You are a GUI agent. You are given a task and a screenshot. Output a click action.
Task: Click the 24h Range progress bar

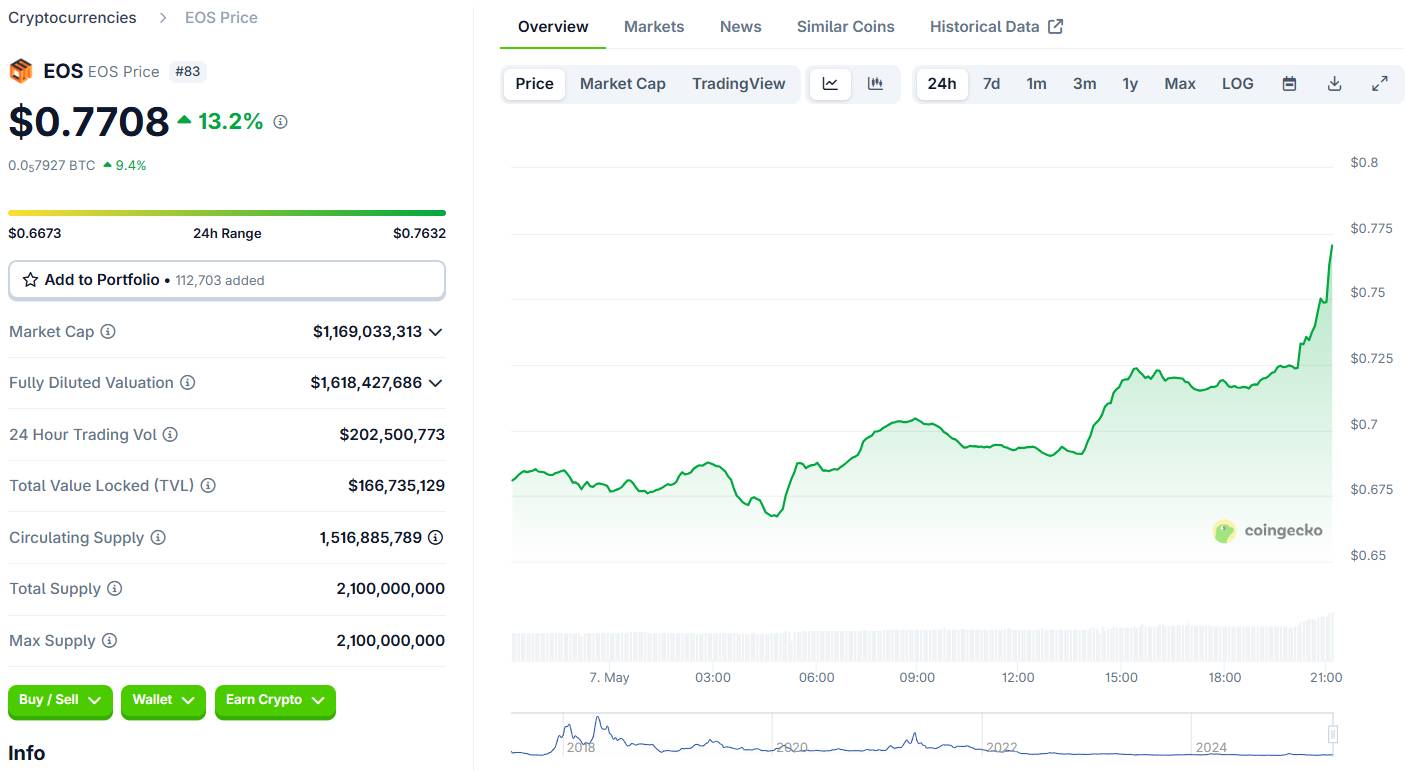(x=227, y=213)
